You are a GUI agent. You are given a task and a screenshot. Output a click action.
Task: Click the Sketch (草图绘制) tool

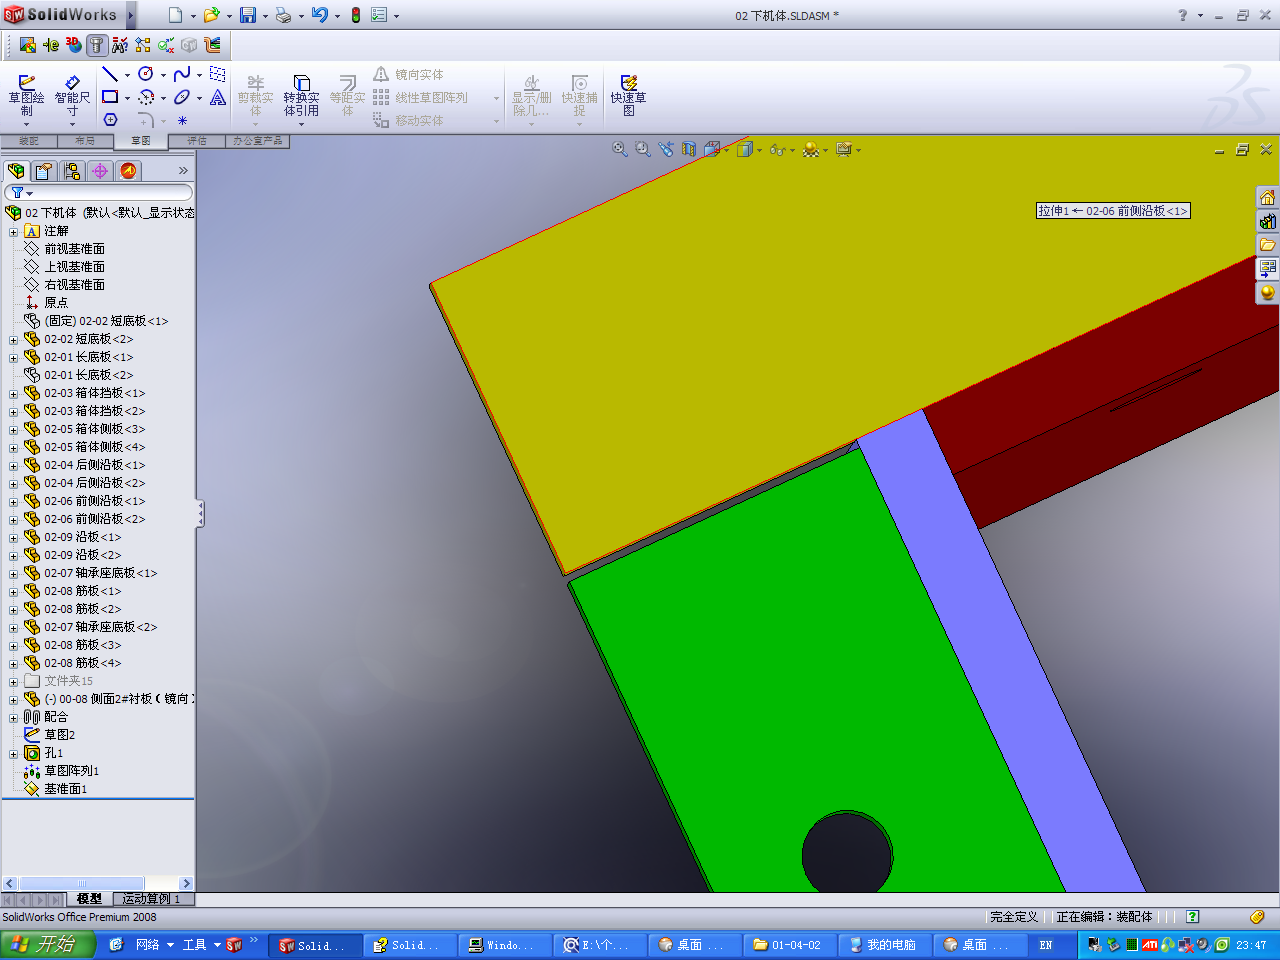26,96
